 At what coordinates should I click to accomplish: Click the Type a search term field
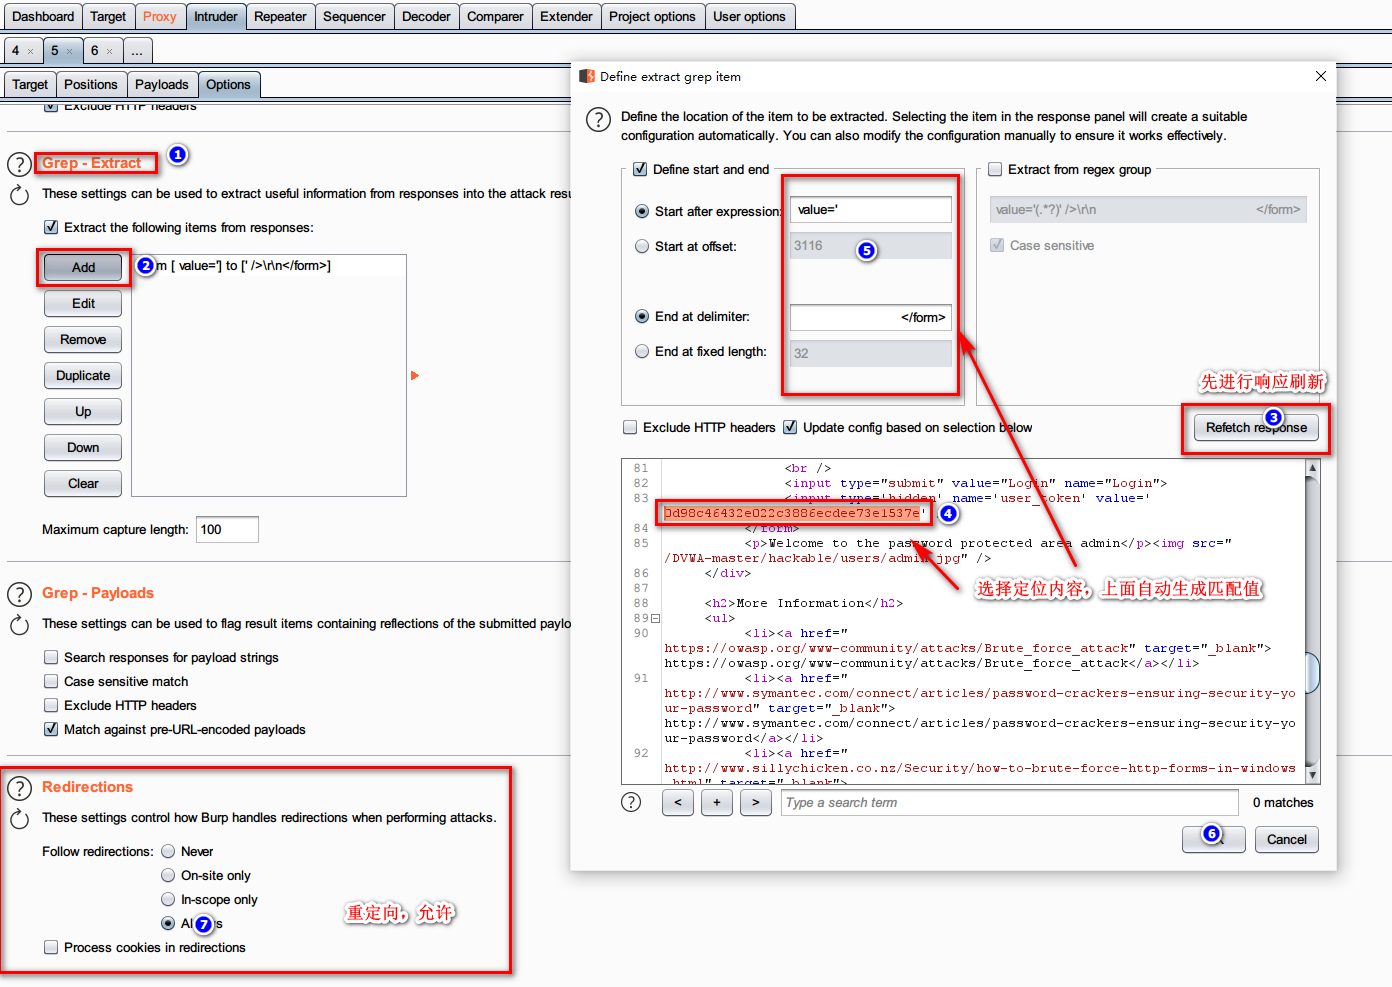(1009, 802)
